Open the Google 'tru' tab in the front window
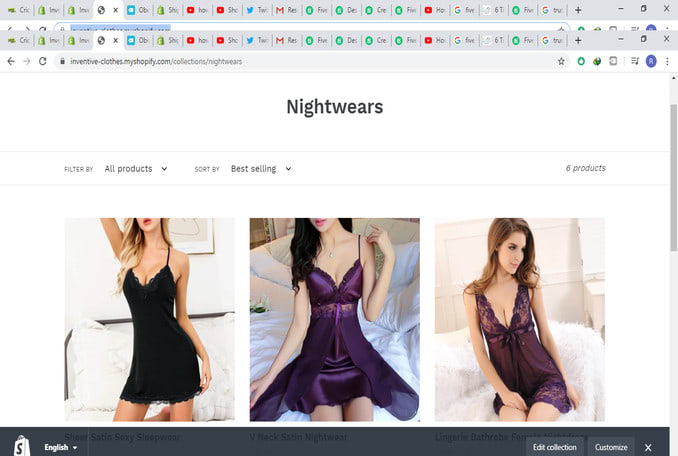The height and width of the screenshot is (456, 678). 553,40
